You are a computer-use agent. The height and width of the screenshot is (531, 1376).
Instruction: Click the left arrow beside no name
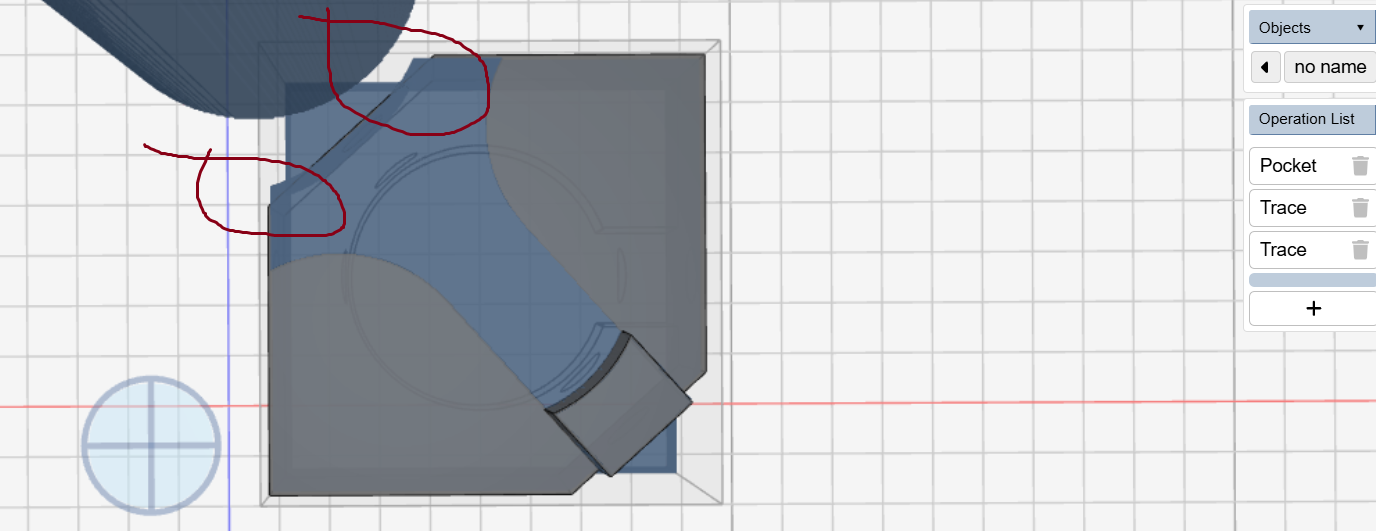pyautogui.click(x=1265, y=67)
